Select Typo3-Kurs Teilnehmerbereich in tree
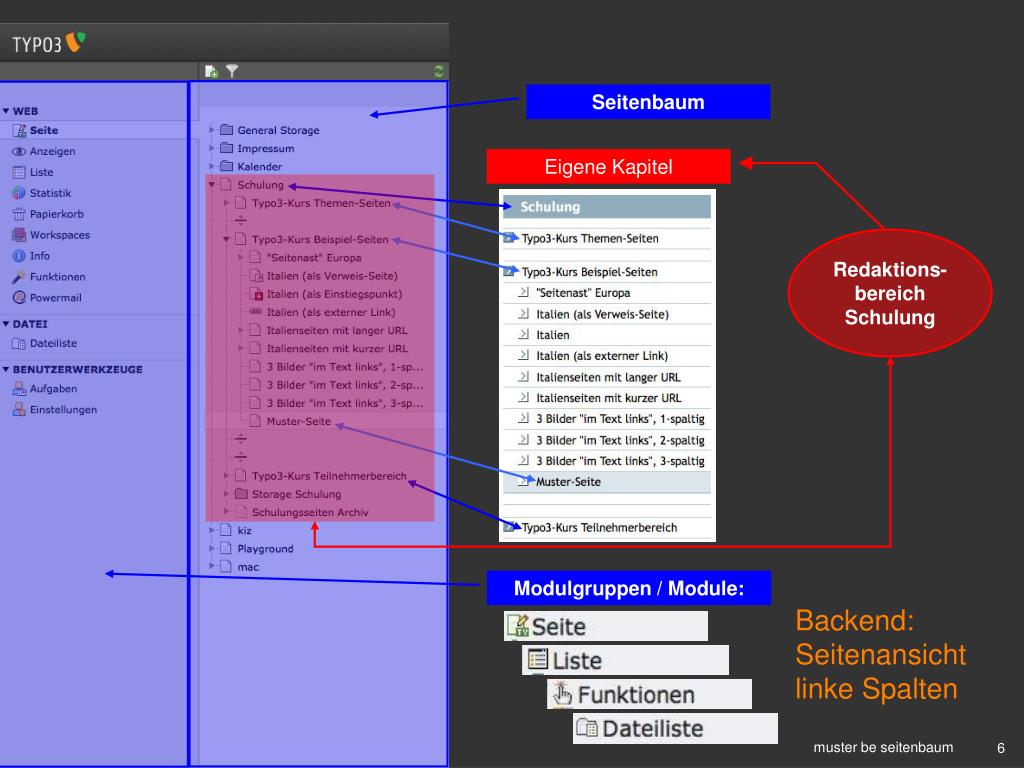1024x768 pixels. coord(329,477)
